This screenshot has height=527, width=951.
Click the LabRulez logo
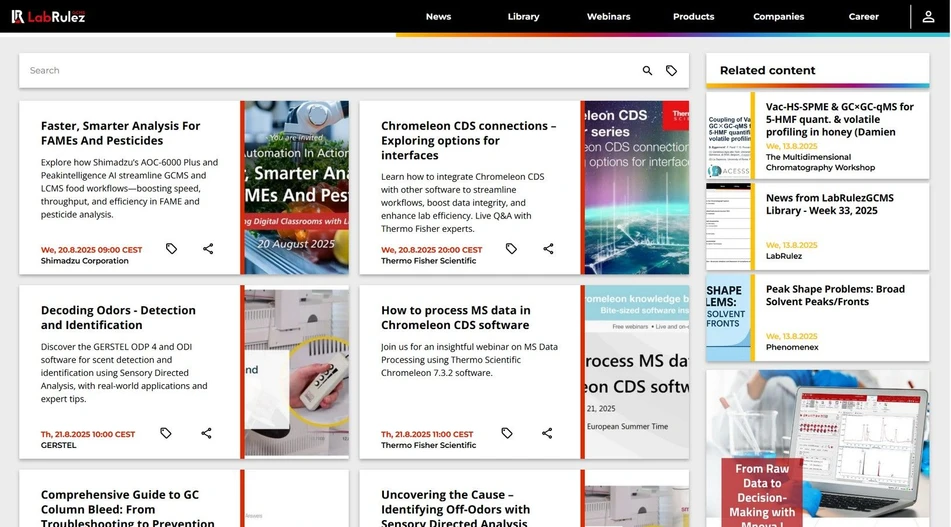(48, 16)
